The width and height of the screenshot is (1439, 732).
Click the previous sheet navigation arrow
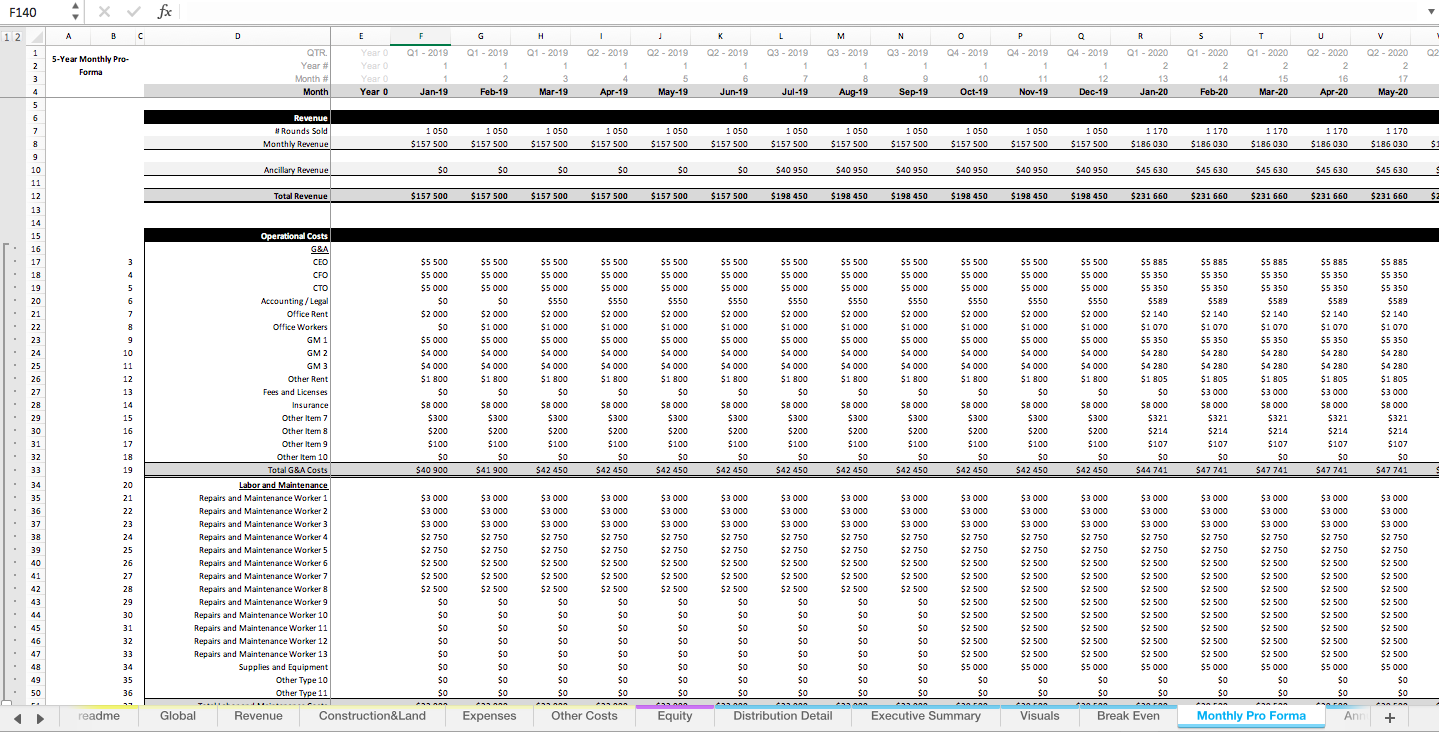(15, 717)
